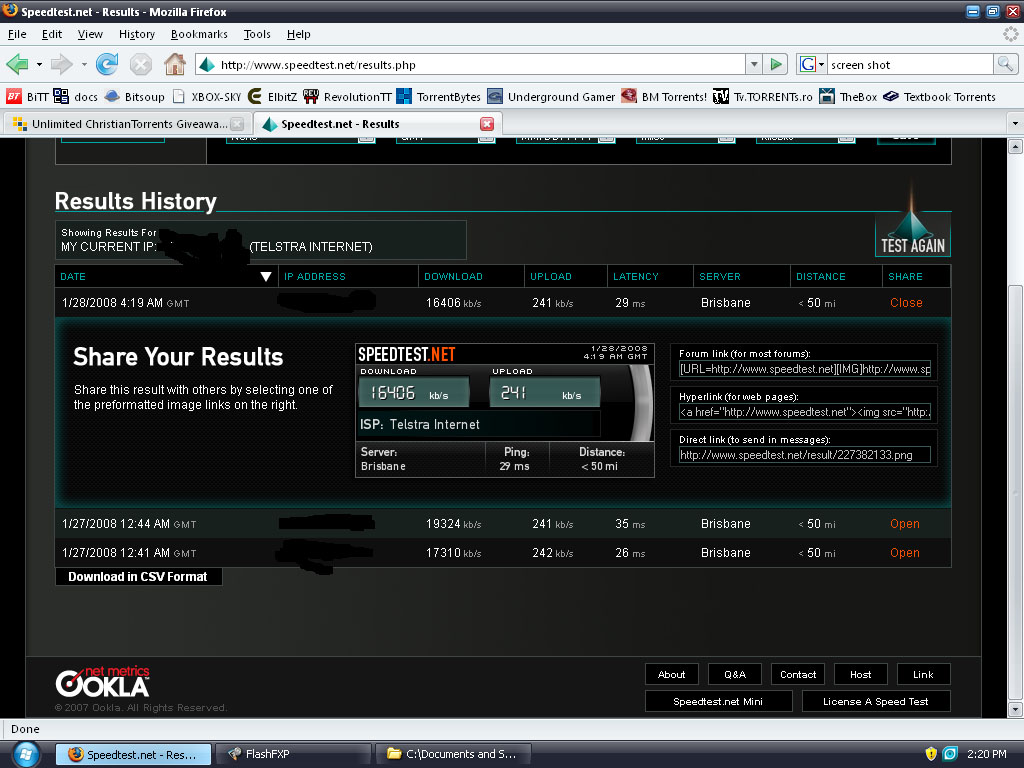Open the Underground Gamer bookmark
The image size is (1024, 768).
point(551,97)
